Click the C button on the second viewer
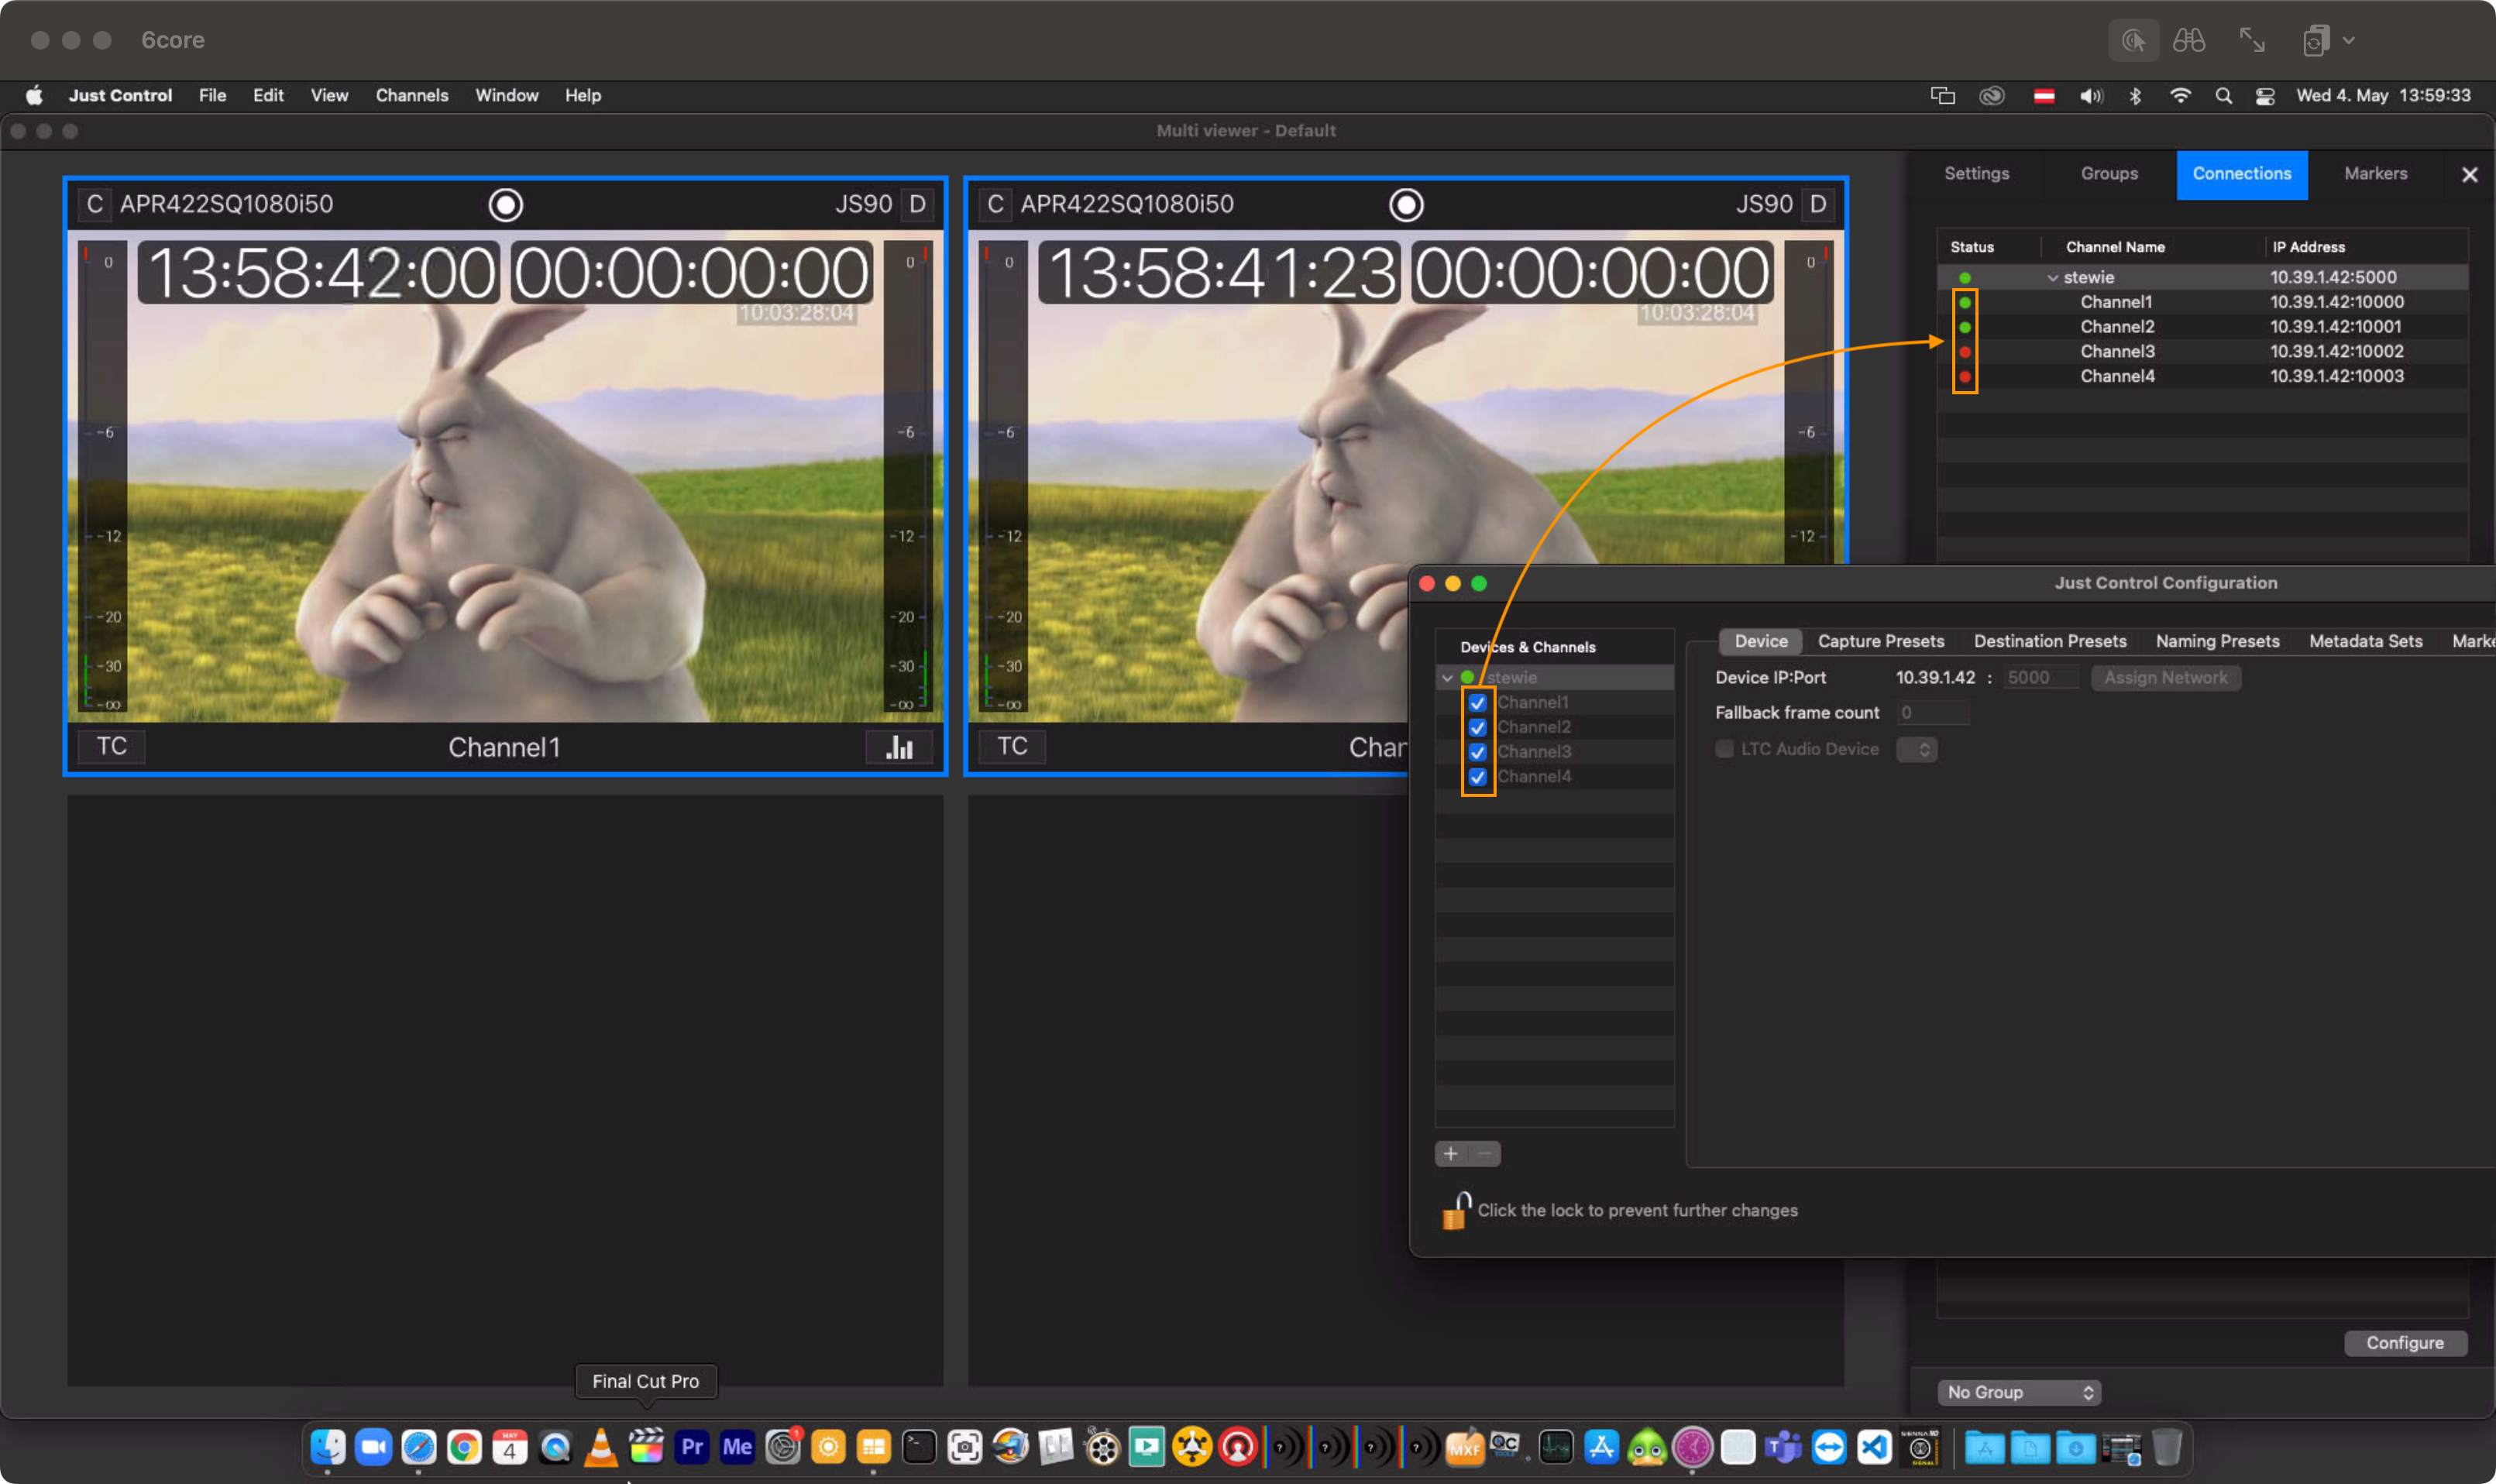Viewport: 2496px width, 1484px height. [x=995, y=204]
